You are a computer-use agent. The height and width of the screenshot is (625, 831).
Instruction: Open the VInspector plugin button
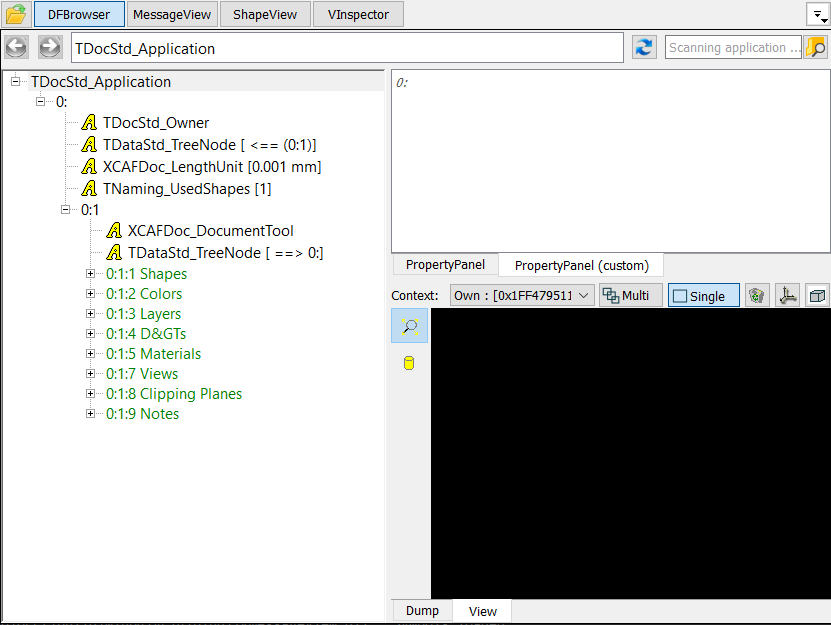[357, 14]
